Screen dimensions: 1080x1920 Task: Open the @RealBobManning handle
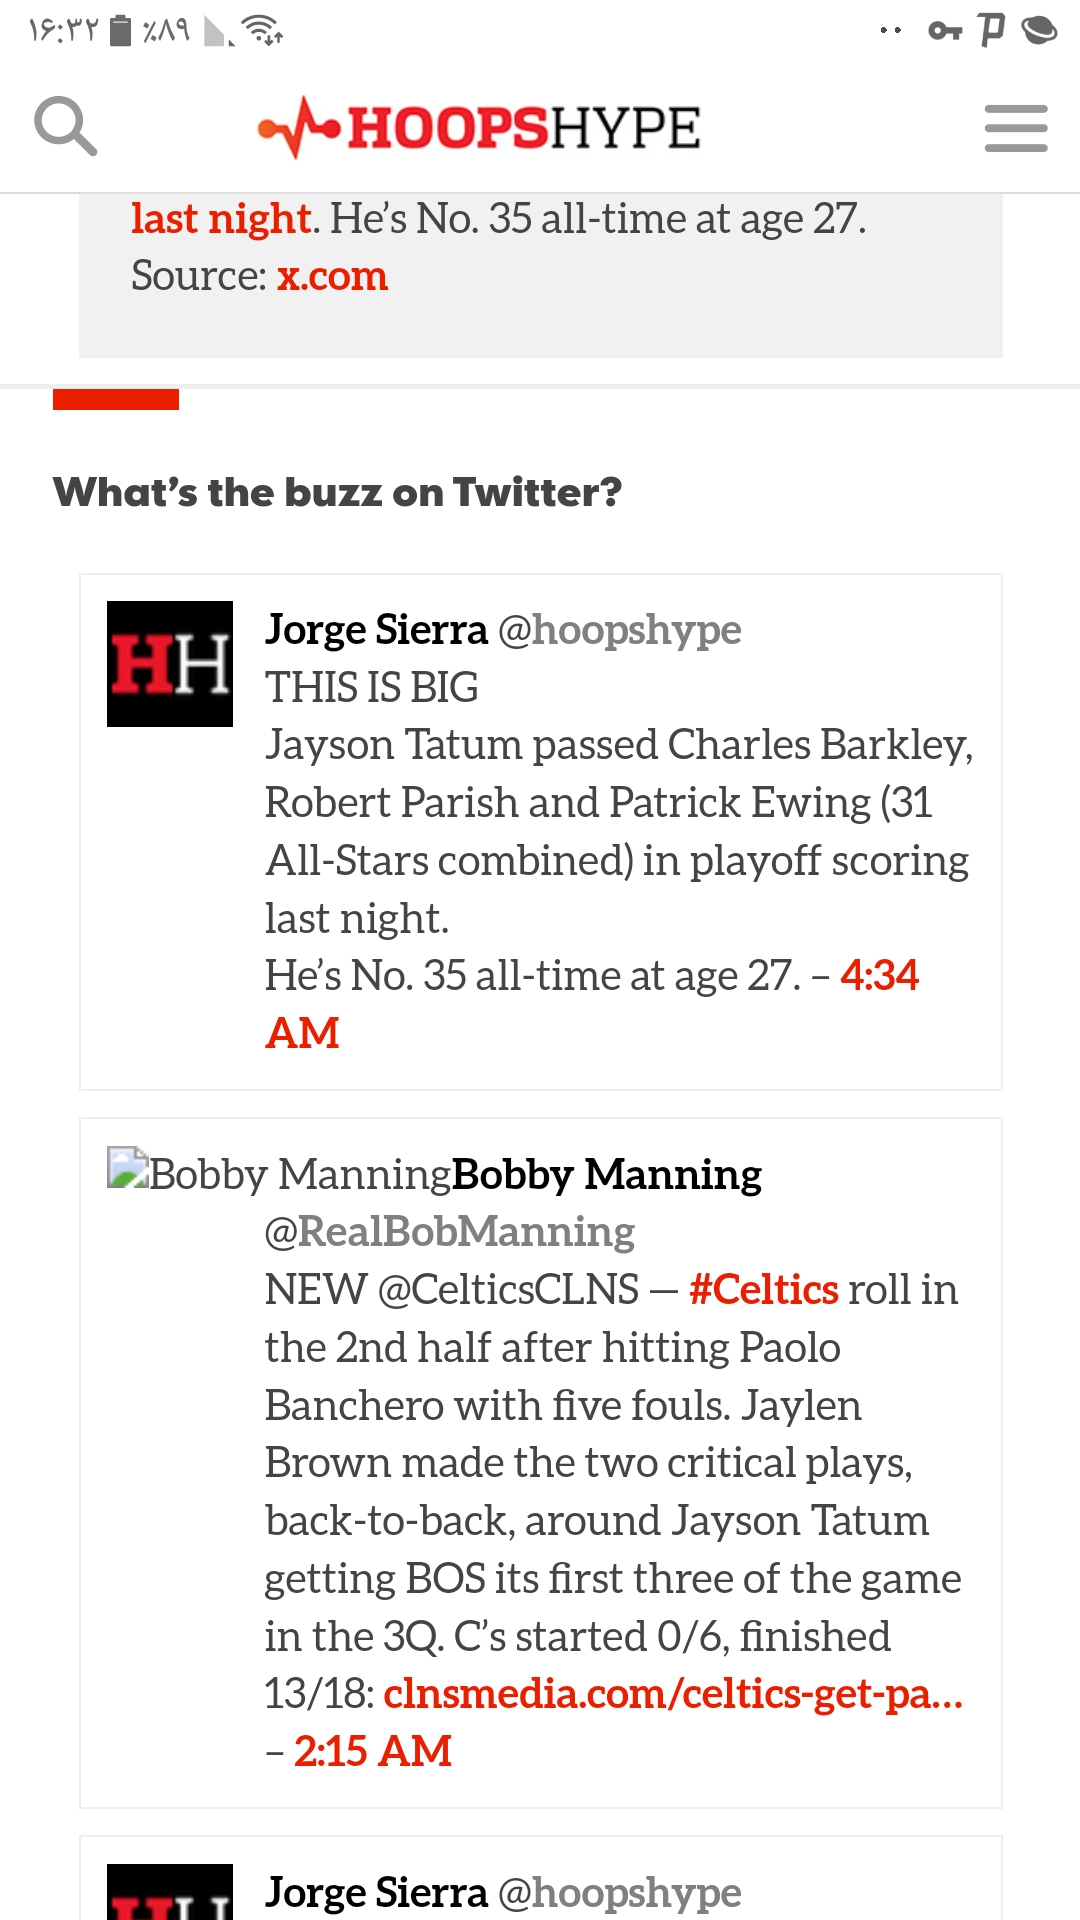point(450,1232)
